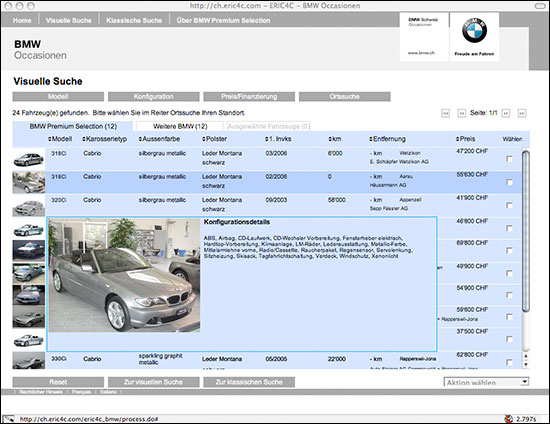
Task: Sort the list by Karosserietyp column
Action: [105, 139]
